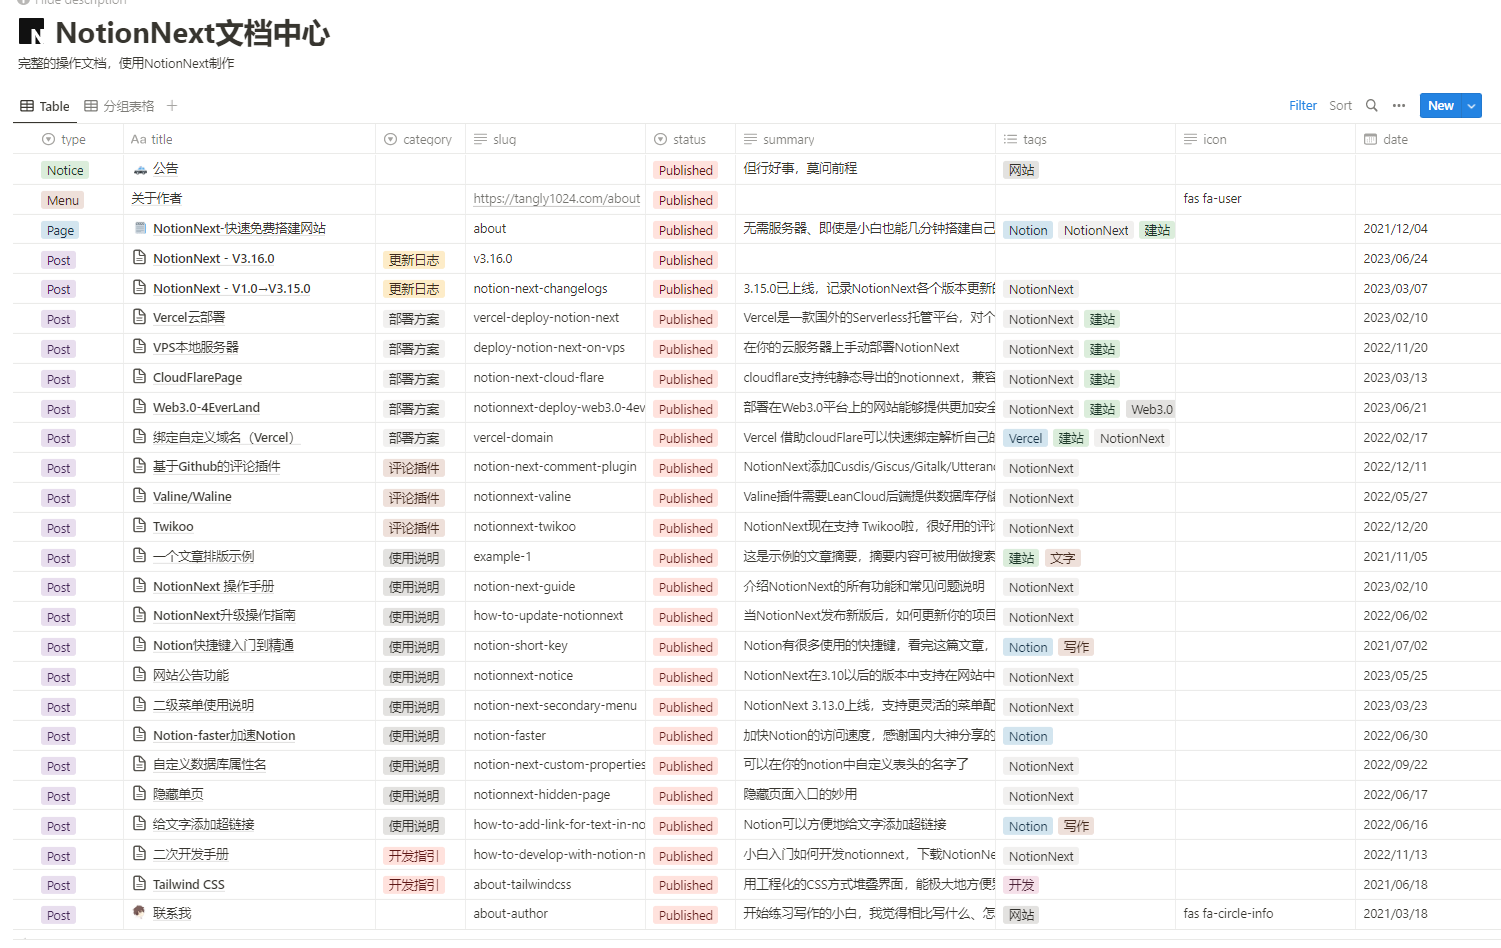Image resolution: width=1501 pixels, height=948 pixels.
Task: Select the summary cell 但行好事，莫问前程
Action: 865,169
